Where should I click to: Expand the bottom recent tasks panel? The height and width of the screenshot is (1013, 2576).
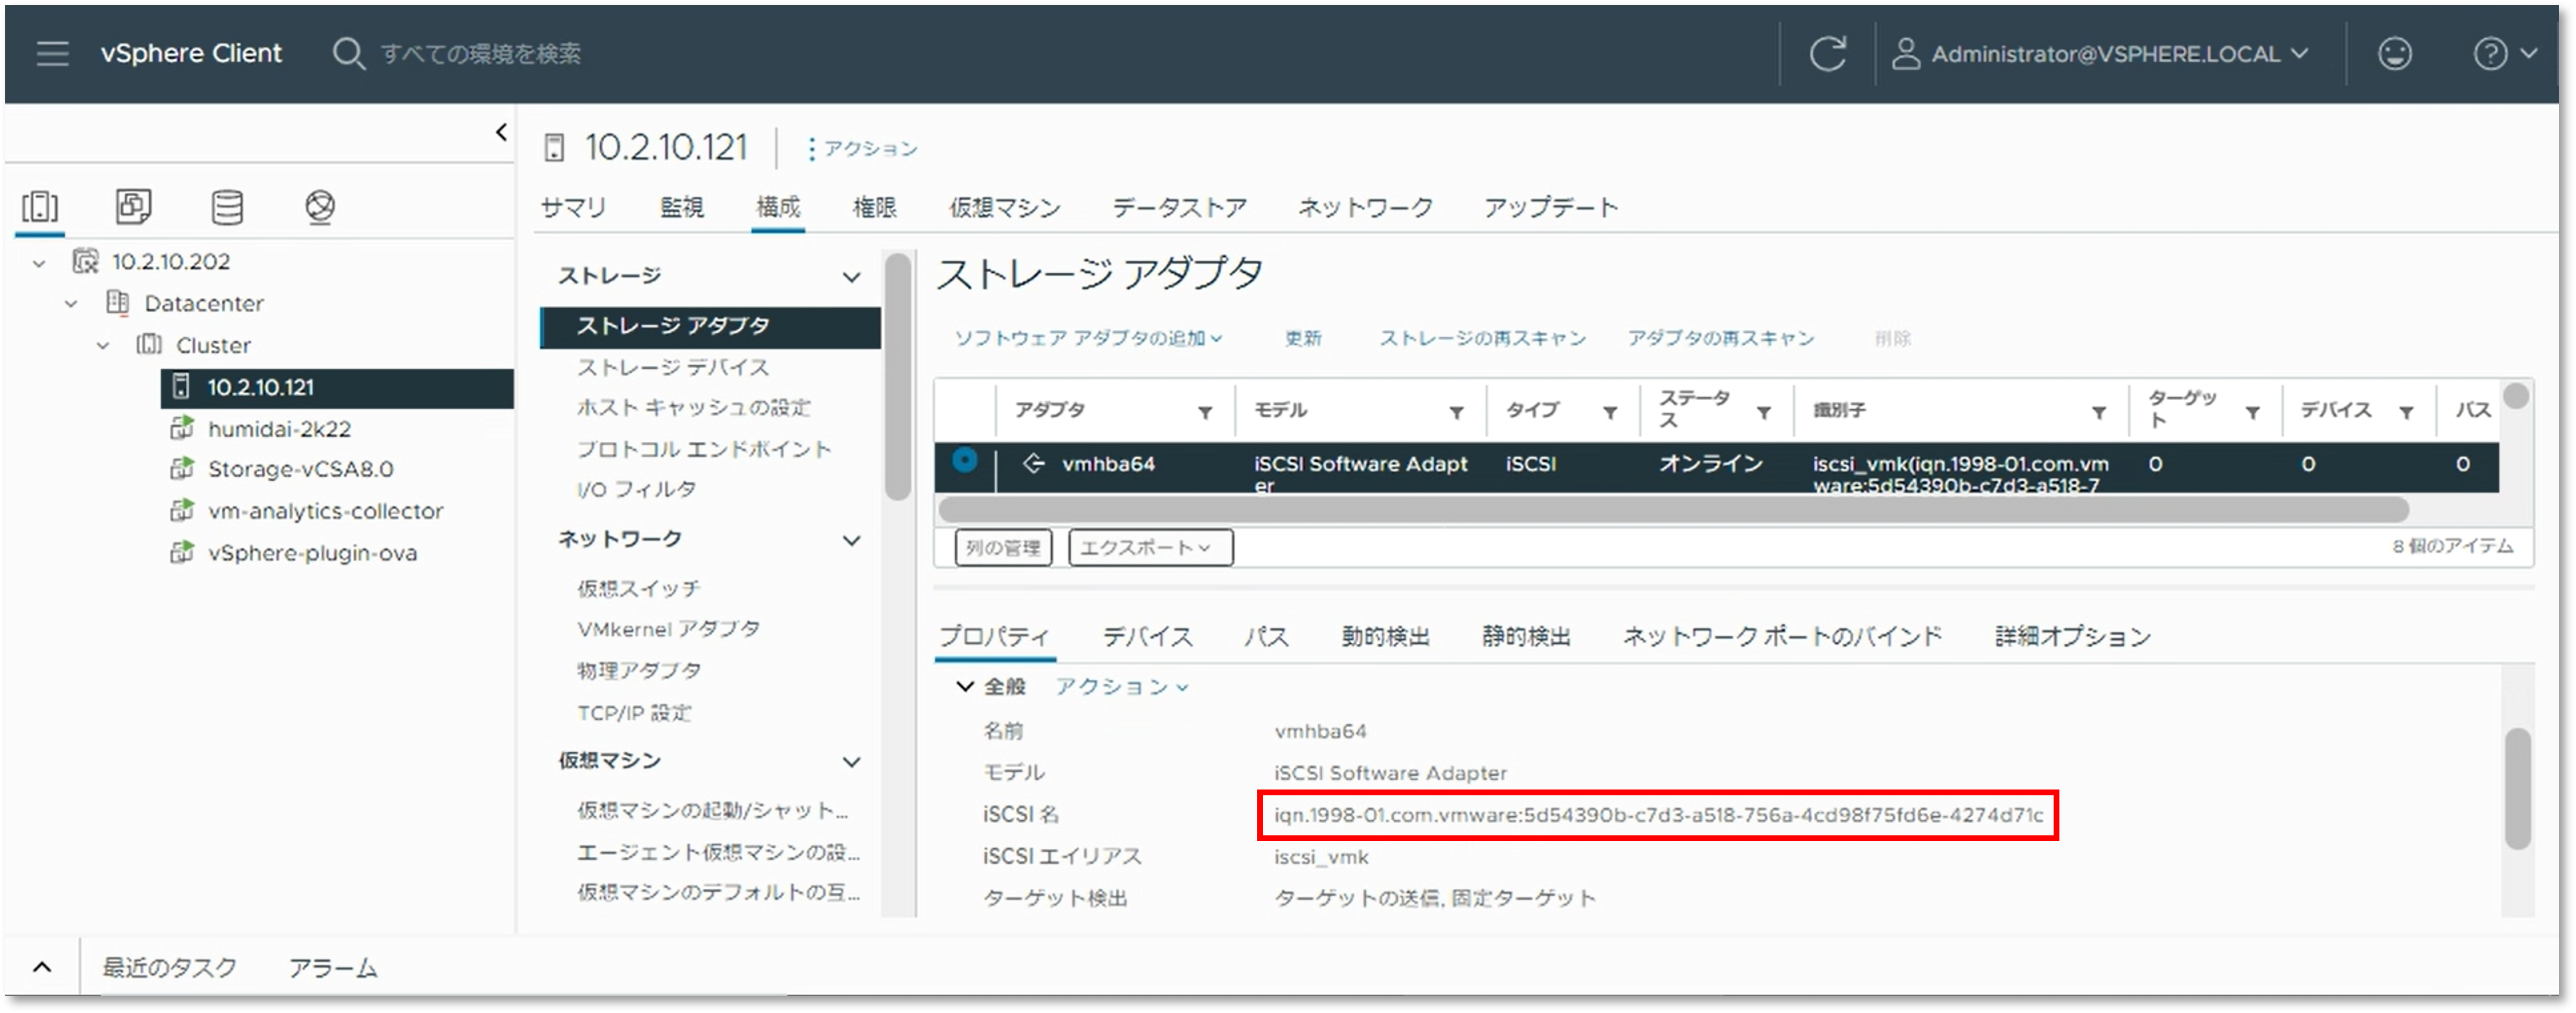point(42,967)
